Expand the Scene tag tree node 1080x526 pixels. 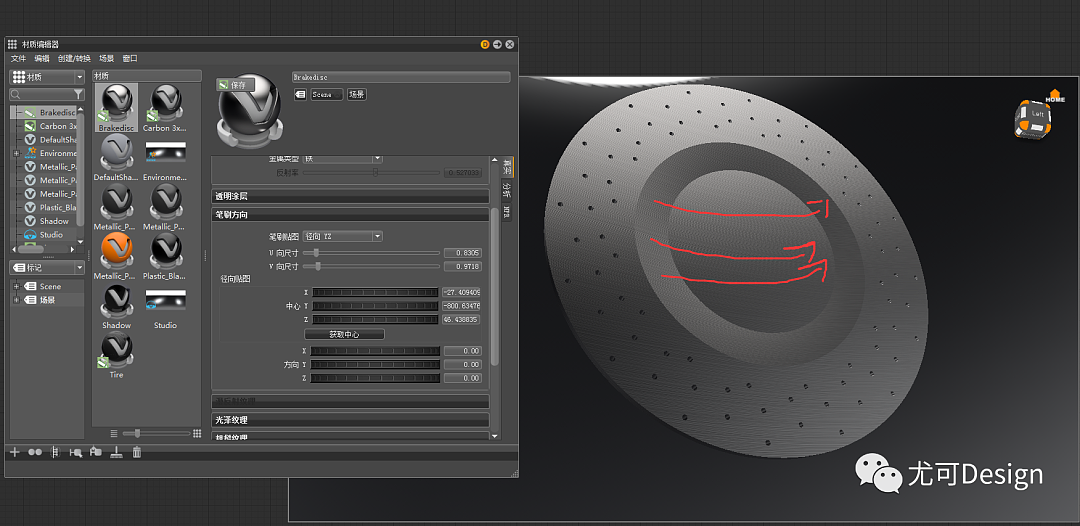pyautogui.click(x=16, y=287)
